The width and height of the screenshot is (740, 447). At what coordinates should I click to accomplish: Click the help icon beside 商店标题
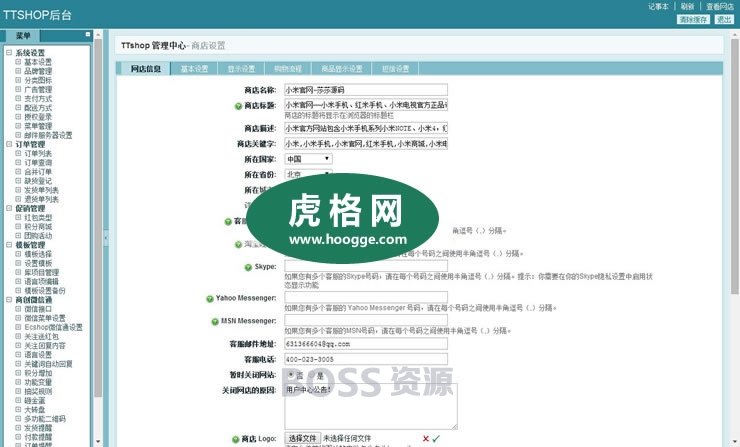(238, 106)
